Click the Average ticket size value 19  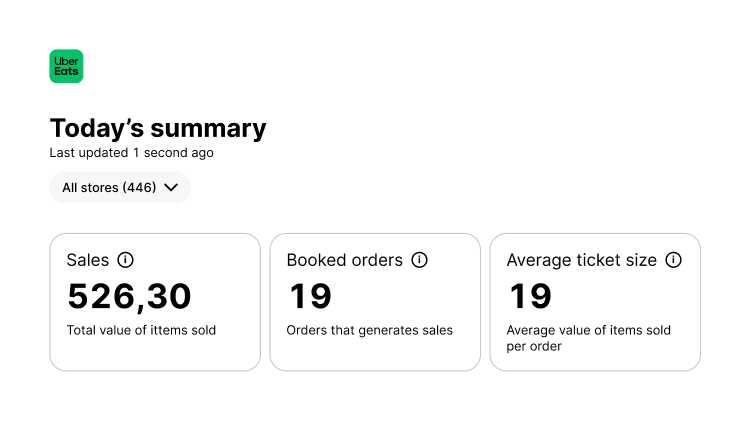point(529,296)
